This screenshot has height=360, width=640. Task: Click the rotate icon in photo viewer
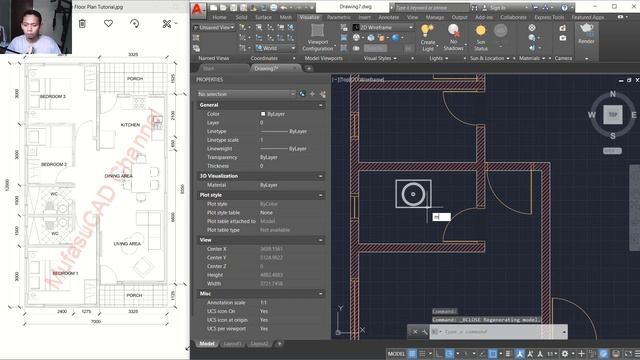coord(134,24)
